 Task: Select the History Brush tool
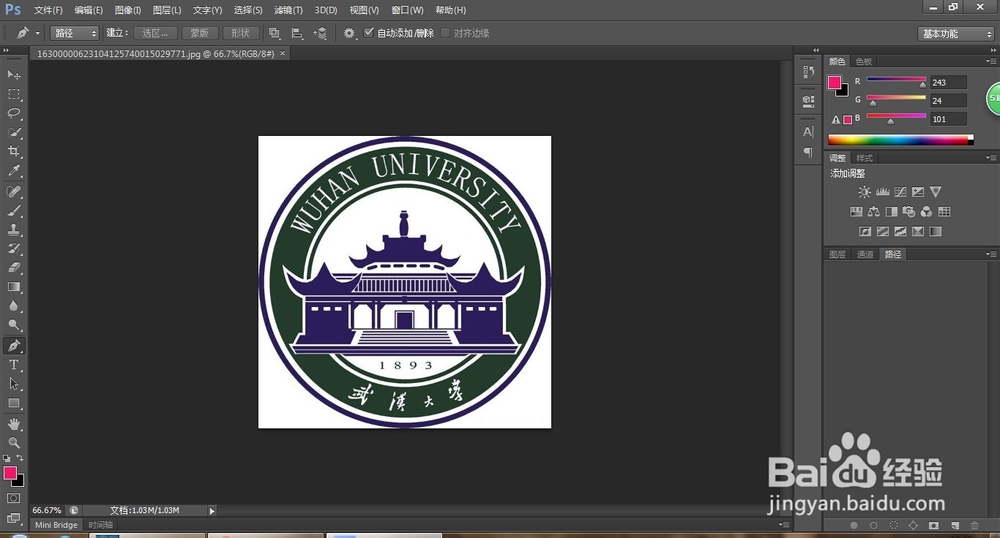pos(13,249)
